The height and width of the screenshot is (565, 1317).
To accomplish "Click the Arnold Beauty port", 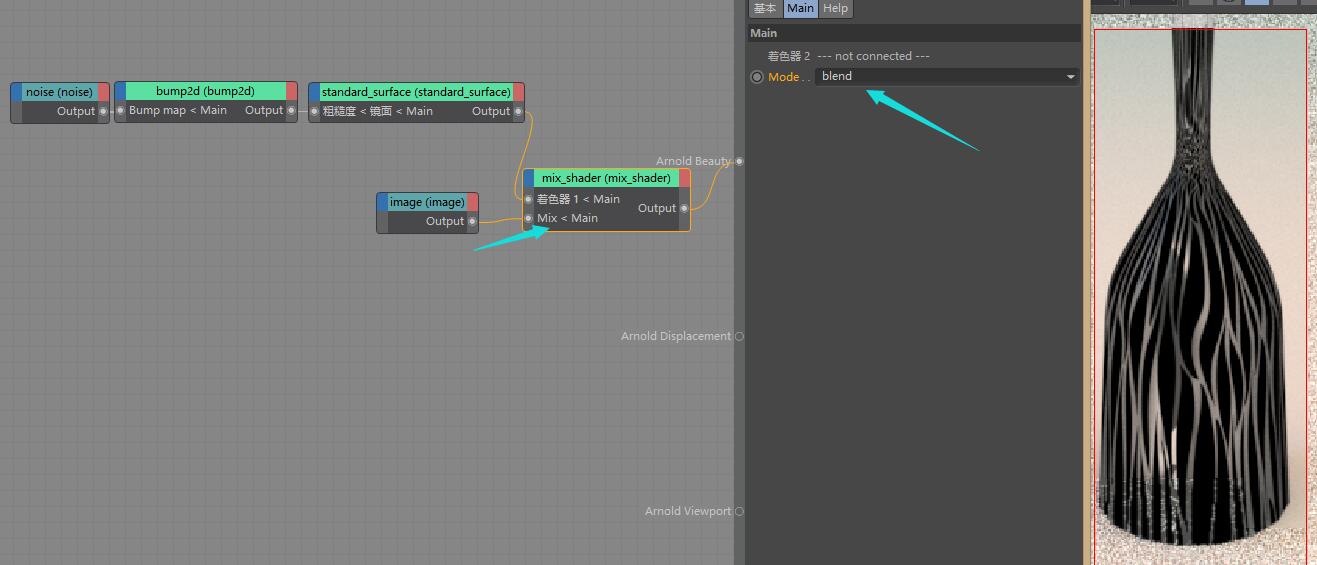I will coord(739,161).
